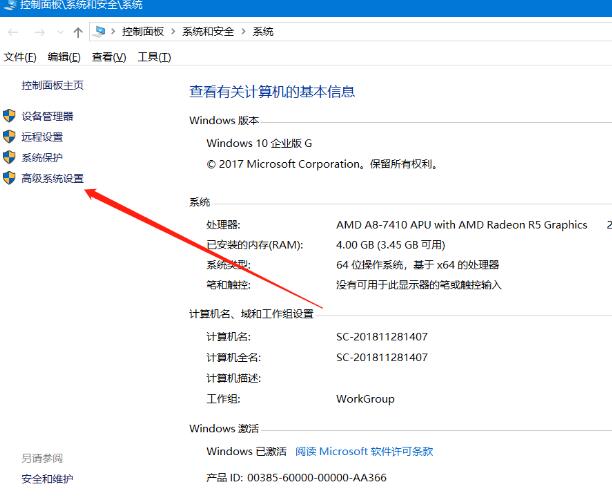Select 系统和安全 breadcrumb segment
Screen dimensions: 612x502
[208, 32]
